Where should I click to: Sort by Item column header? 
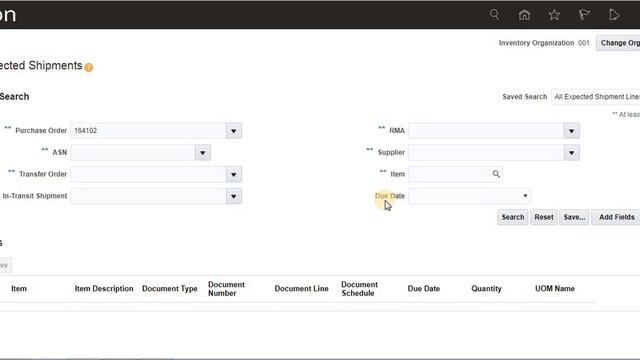[19, 289]
